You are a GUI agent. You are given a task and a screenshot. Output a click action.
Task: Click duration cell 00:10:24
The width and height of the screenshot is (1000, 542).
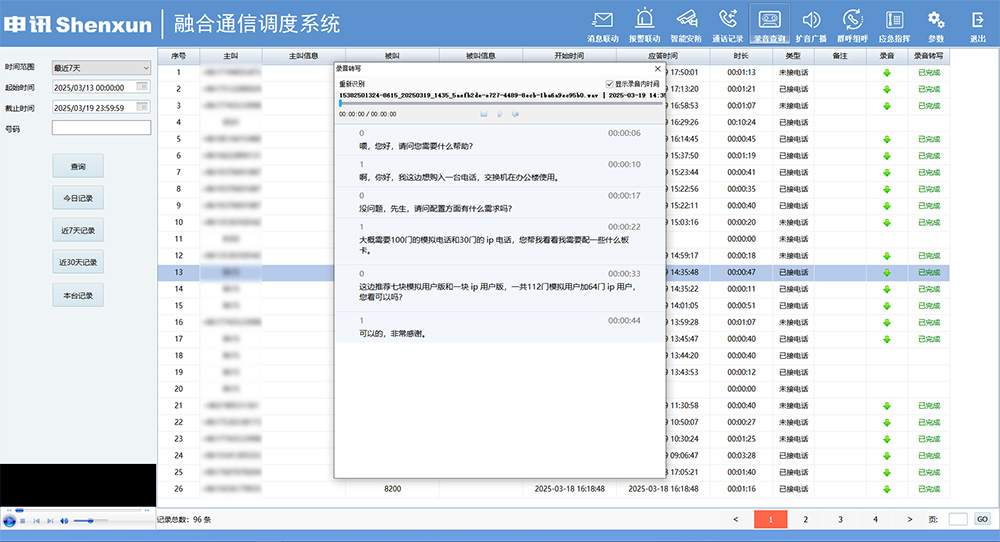pos(741,122)
